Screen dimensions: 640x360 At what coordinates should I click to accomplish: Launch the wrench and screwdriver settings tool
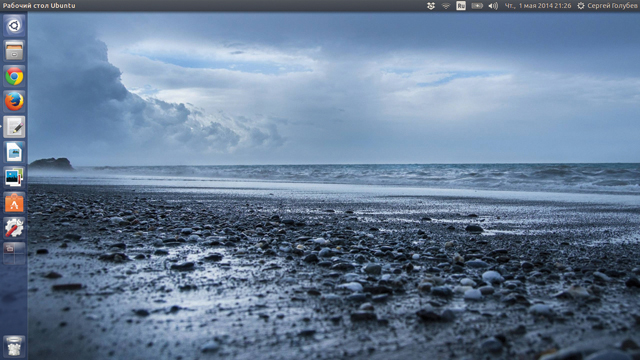click(14, 228)
